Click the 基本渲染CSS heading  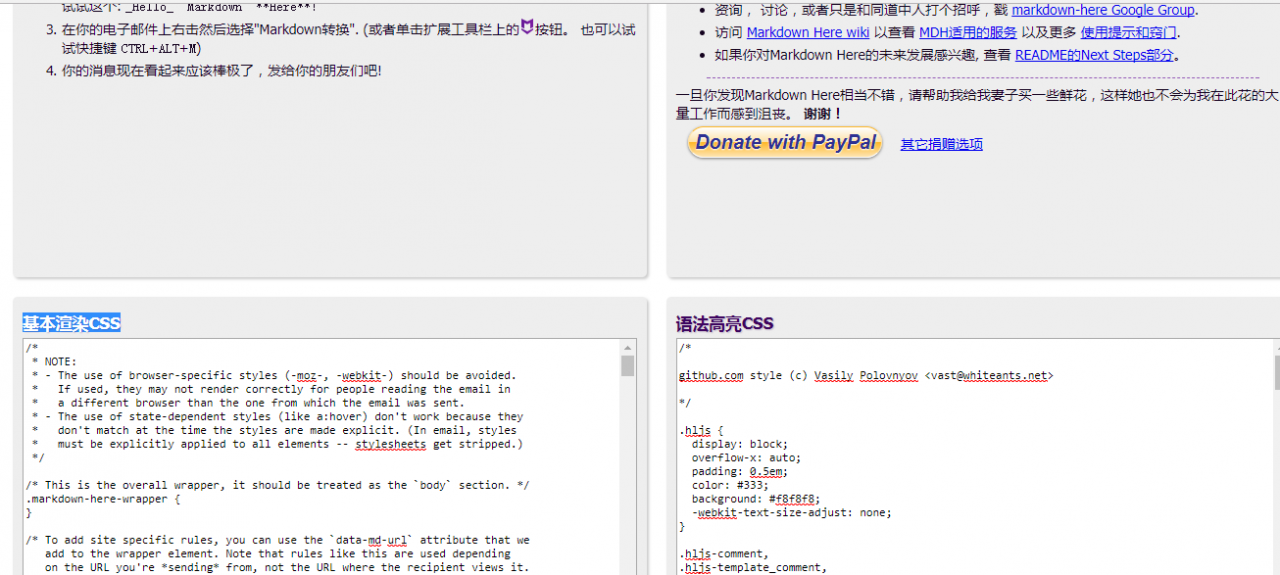coord(72,323)
